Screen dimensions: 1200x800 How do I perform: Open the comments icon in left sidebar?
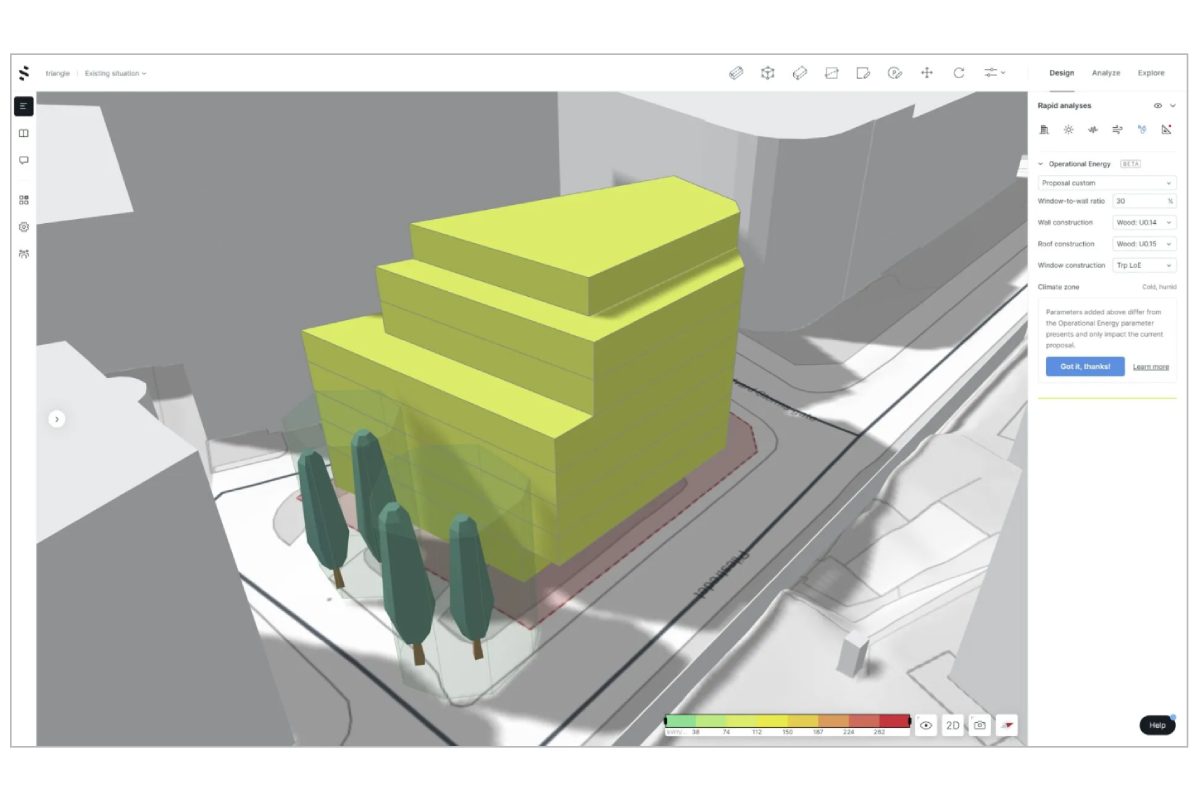pyautogui.click(x=24, y=160)
